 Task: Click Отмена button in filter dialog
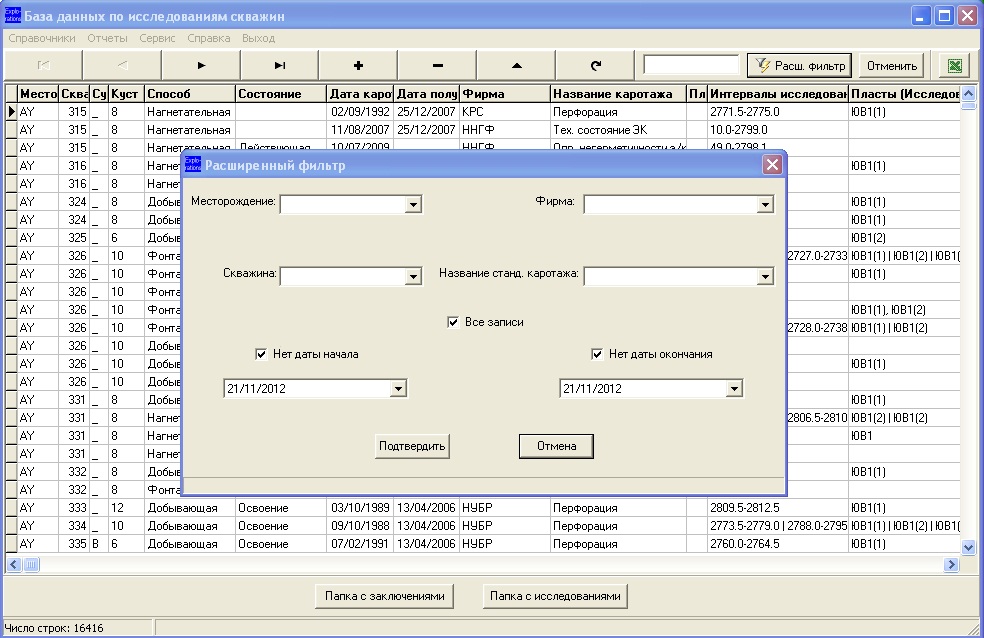click(556, 446)
